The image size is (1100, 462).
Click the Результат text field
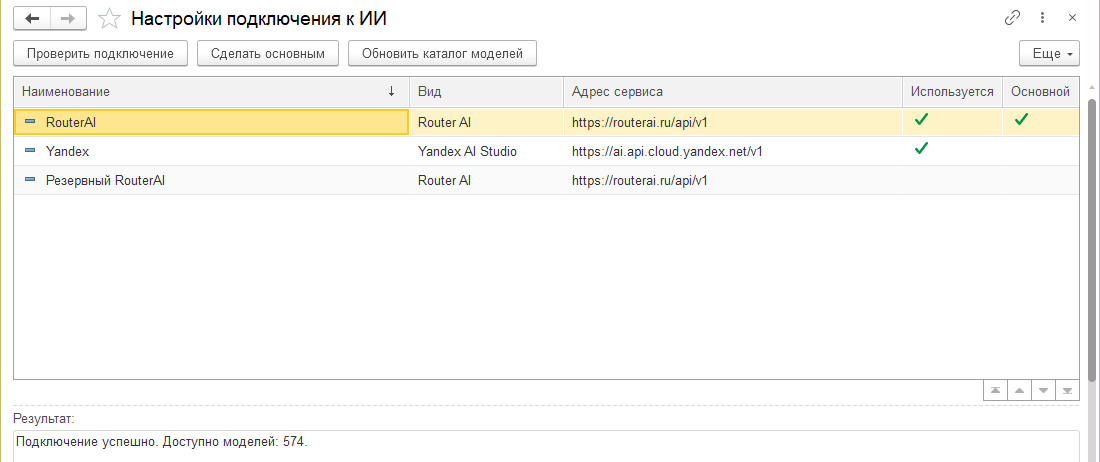(x=546, y=446)
